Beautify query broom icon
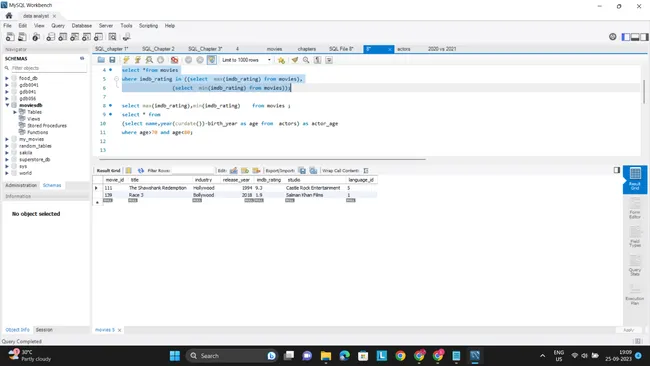The height and width of the screenshot is (366, 650). [295, 60]
